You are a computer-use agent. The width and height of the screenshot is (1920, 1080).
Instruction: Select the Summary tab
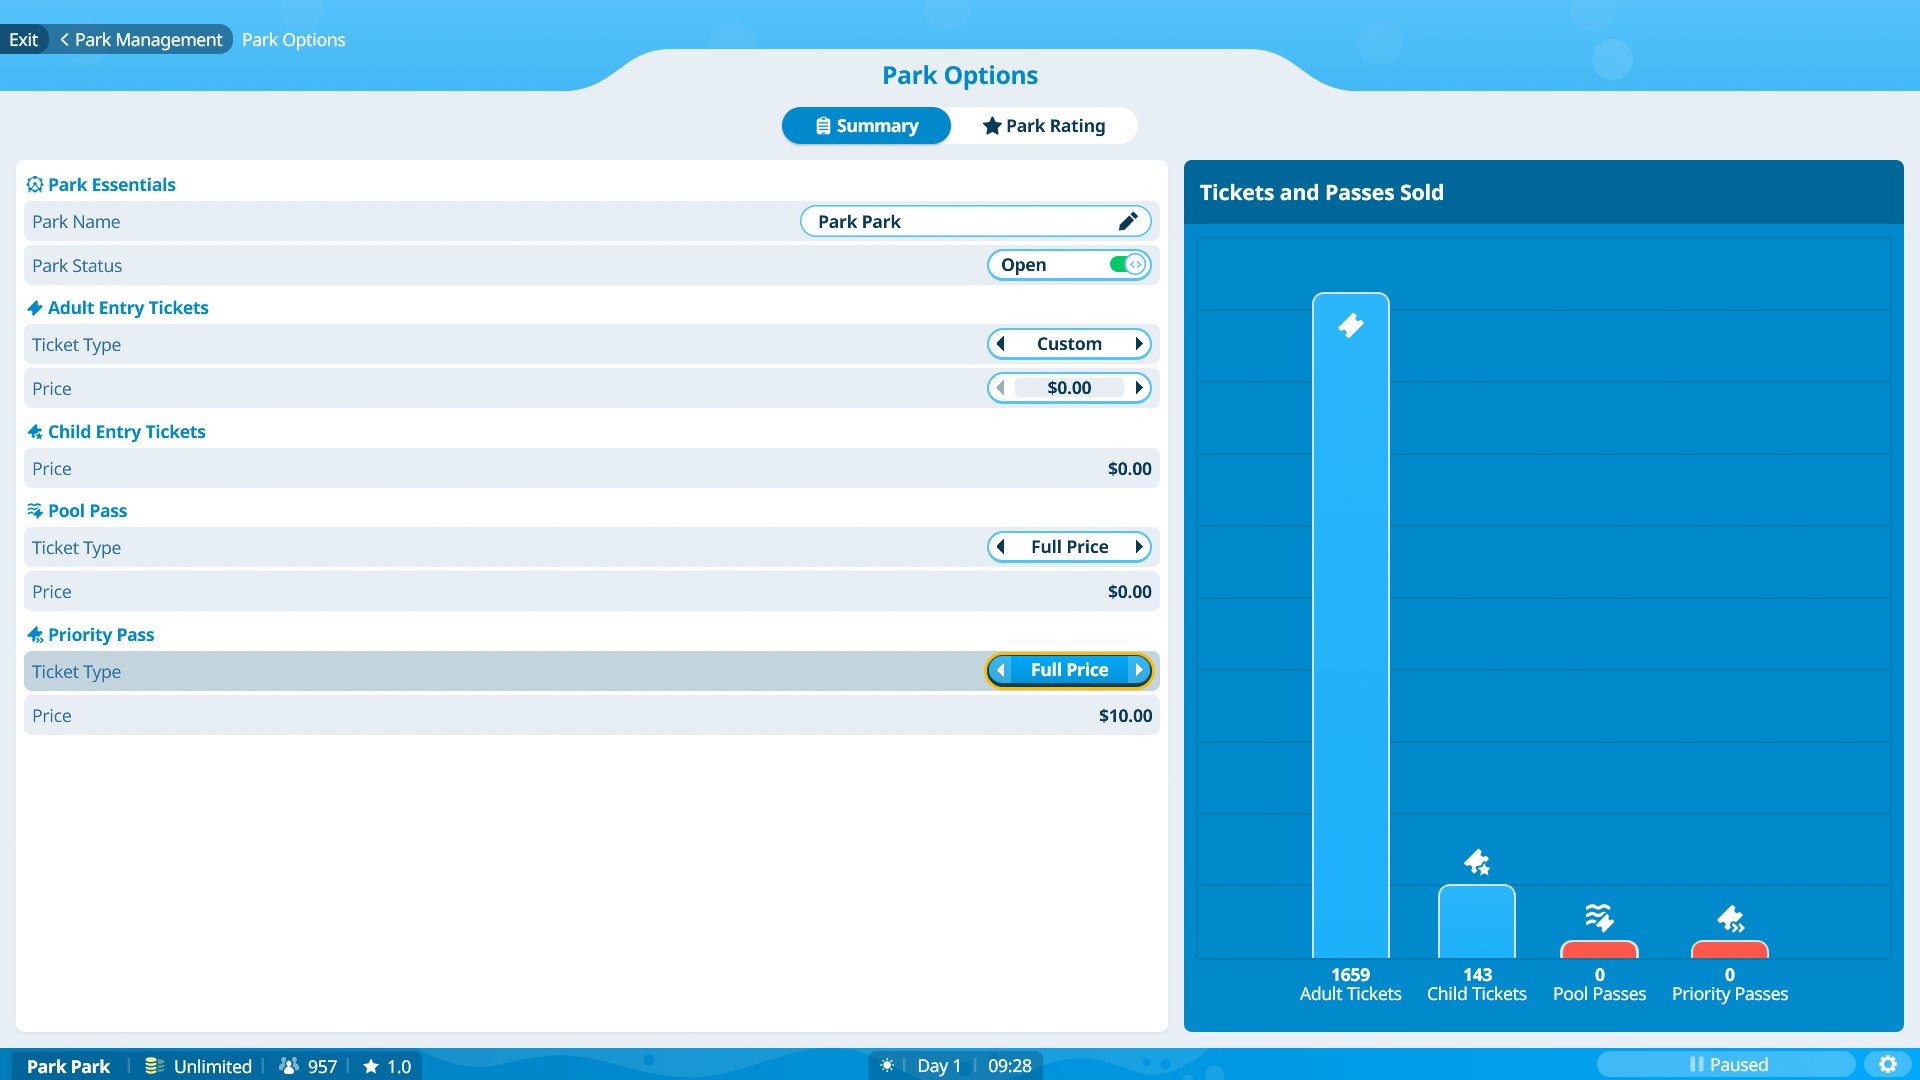coord(865,125)
